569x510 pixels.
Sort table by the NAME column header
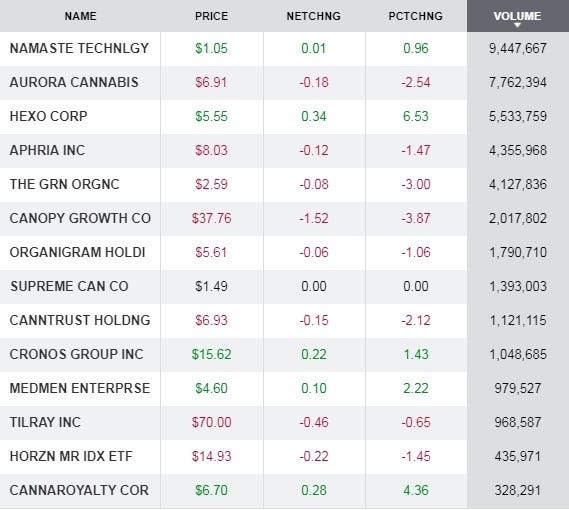80,16
